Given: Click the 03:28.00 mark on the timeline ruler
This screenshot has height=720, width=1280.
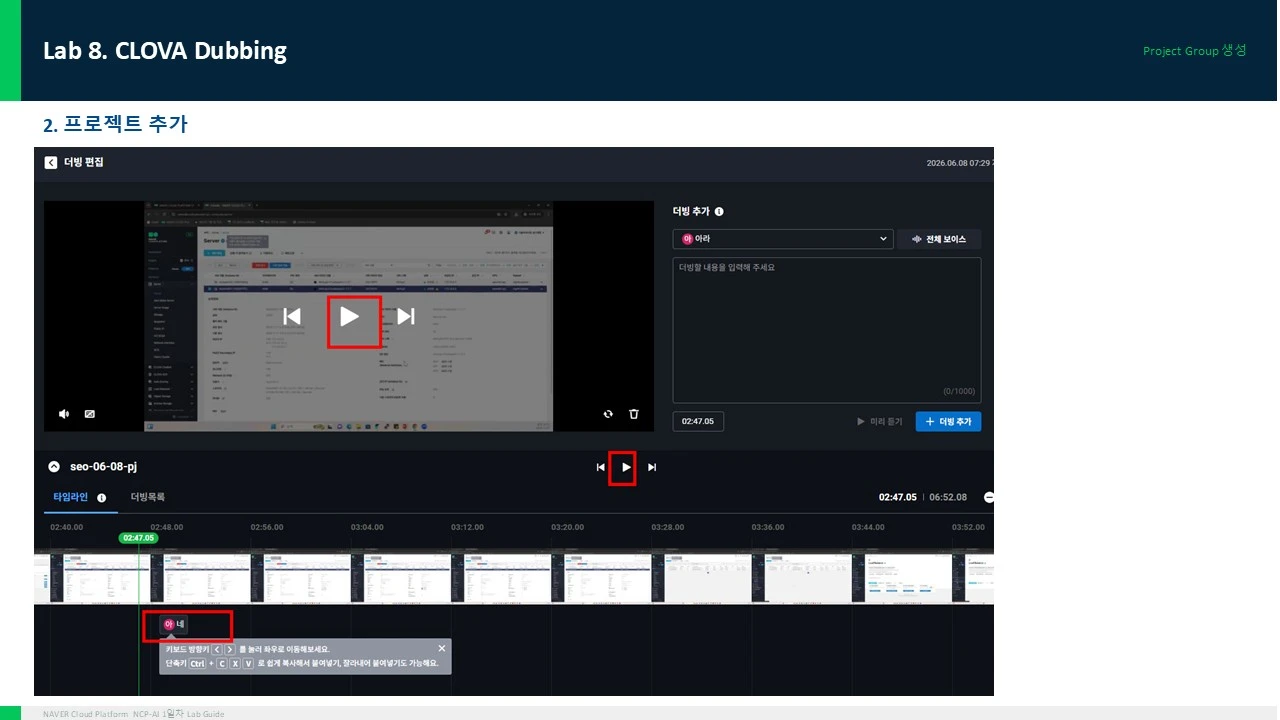Looking at the screenshot, I should 667,527.
